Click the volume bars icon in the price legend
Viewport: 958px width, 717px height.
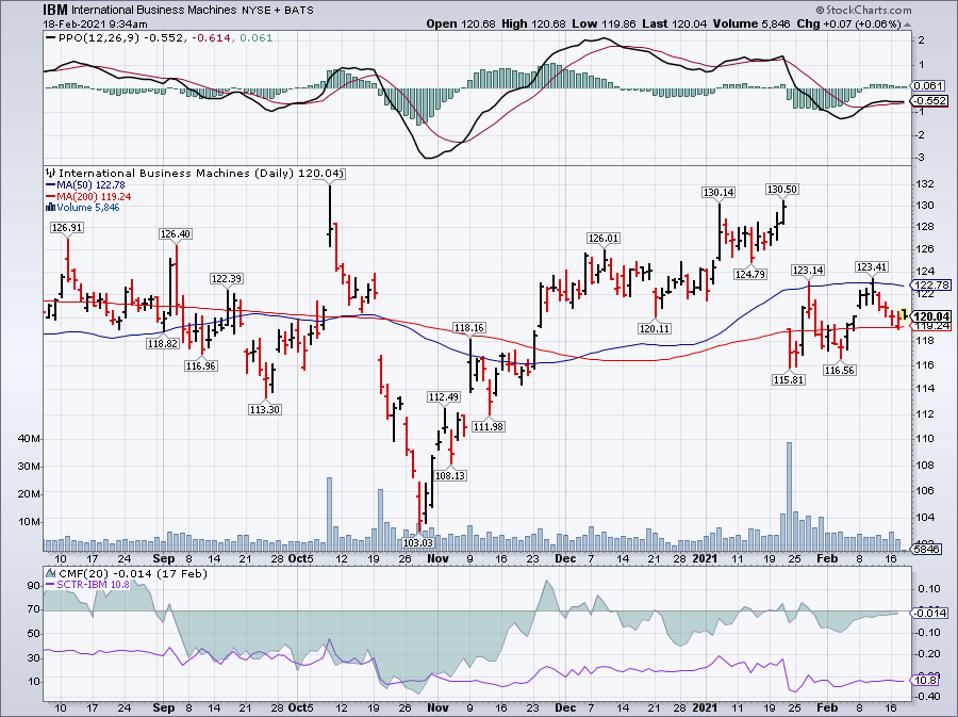(x=51, y=208)
